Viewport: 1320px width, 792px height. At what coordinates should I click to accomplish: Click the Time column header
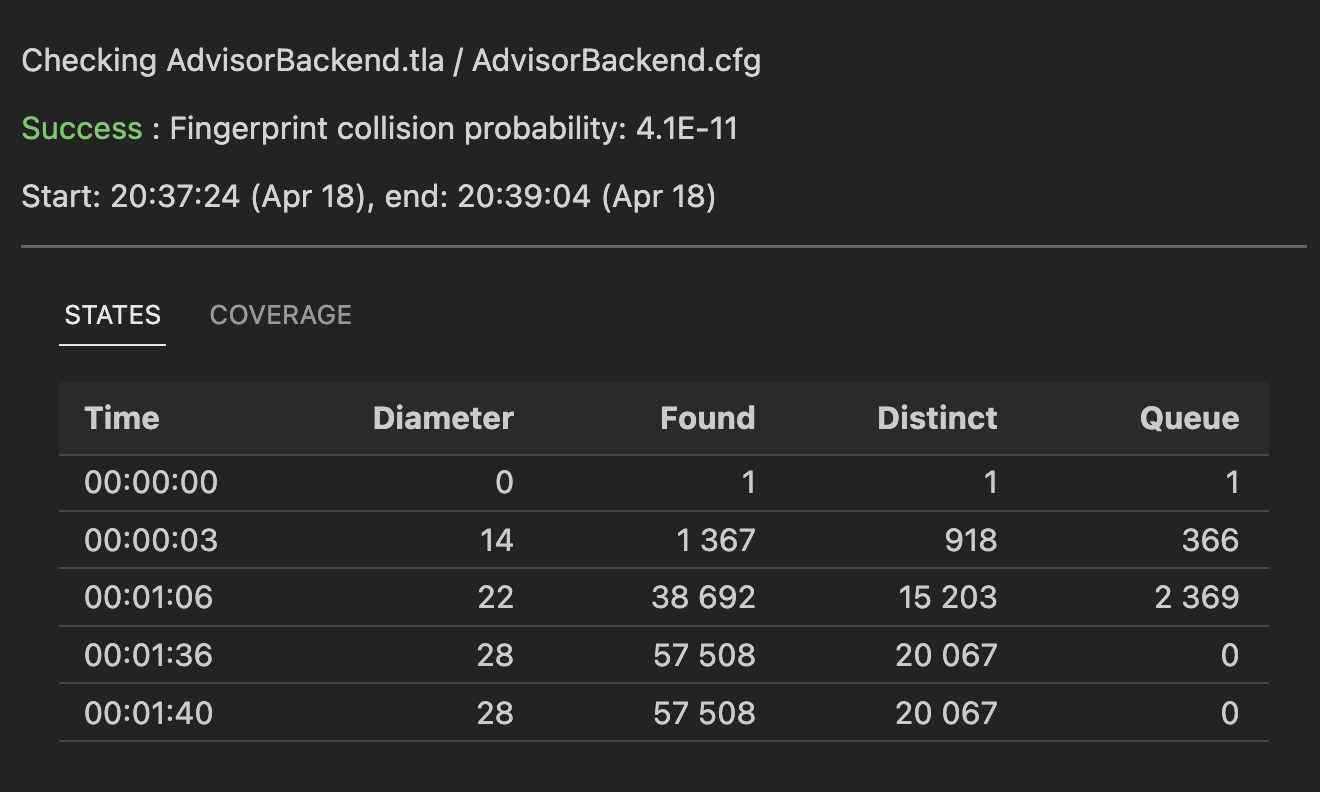point(122,418)
